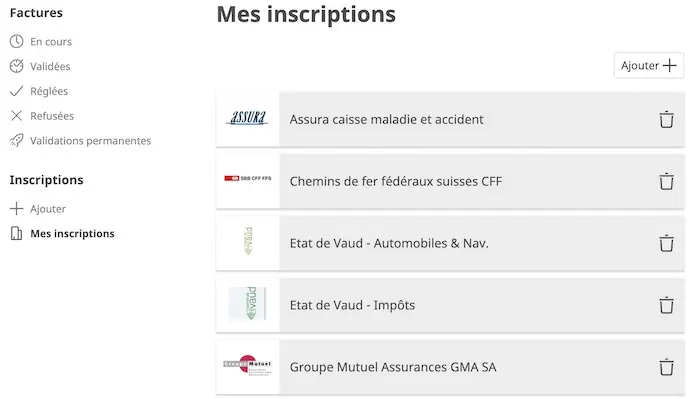Click the Assura logo thumbnail
Screen dimensions: 700x399
(x=247, y=119)
